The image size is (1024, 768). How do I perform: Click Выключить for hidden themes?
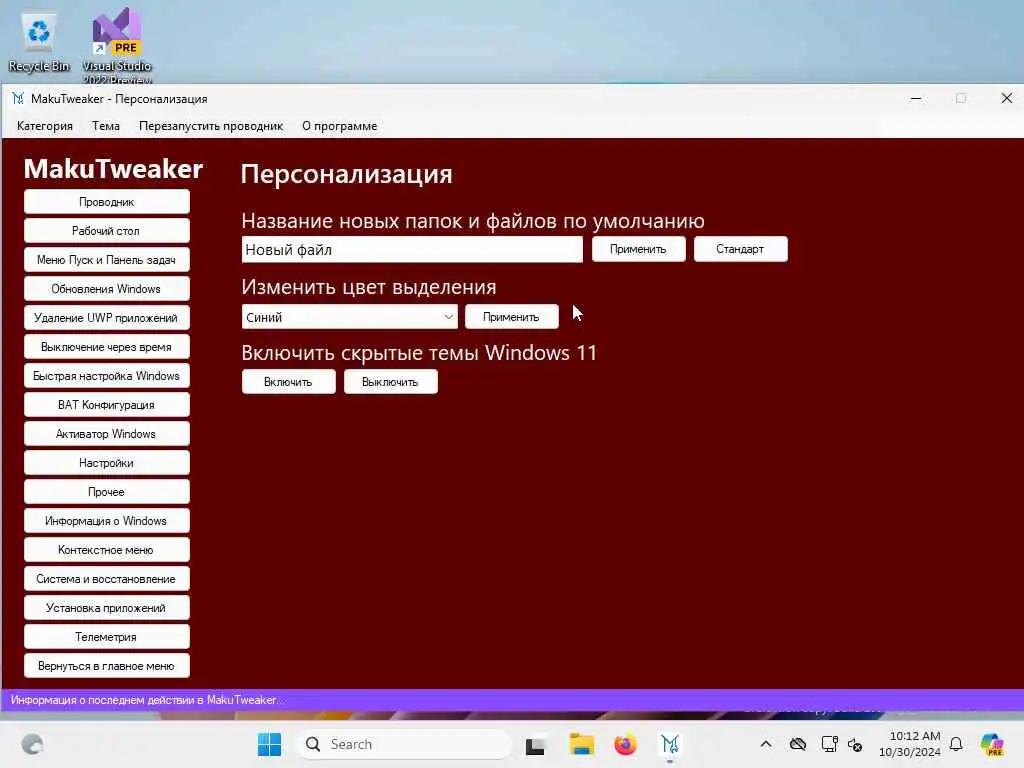point(391,382)
